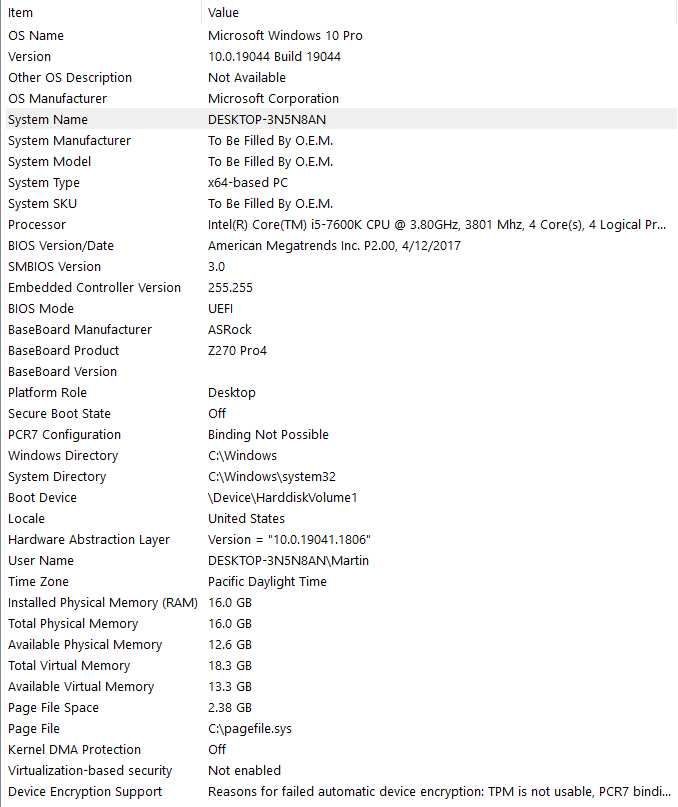
Task: Select the Page File Space row label
Action: click(x=53, y=708)
